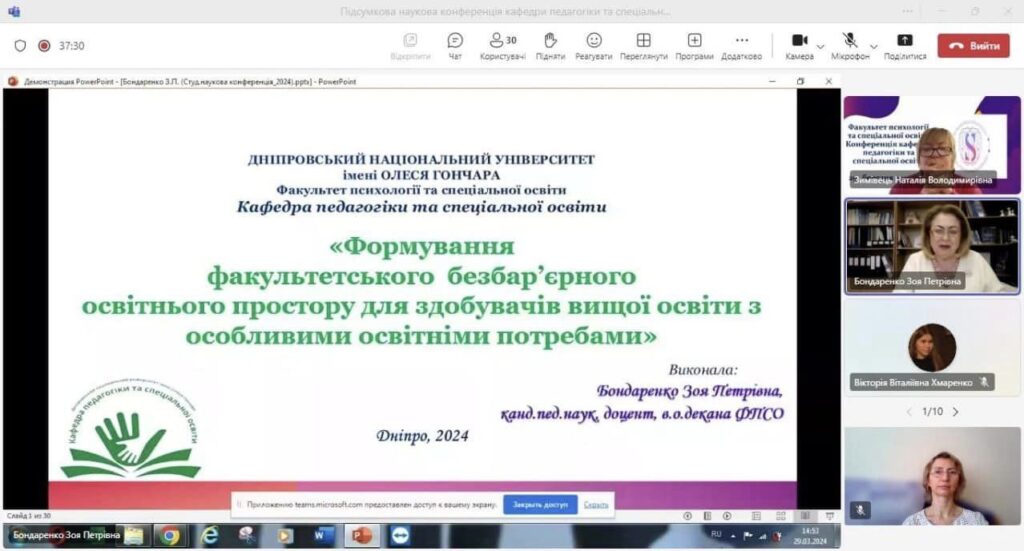Go to previous participants page
This screenshot has height=551, width=1024.
pyautogui.click(x=909, y=412)
